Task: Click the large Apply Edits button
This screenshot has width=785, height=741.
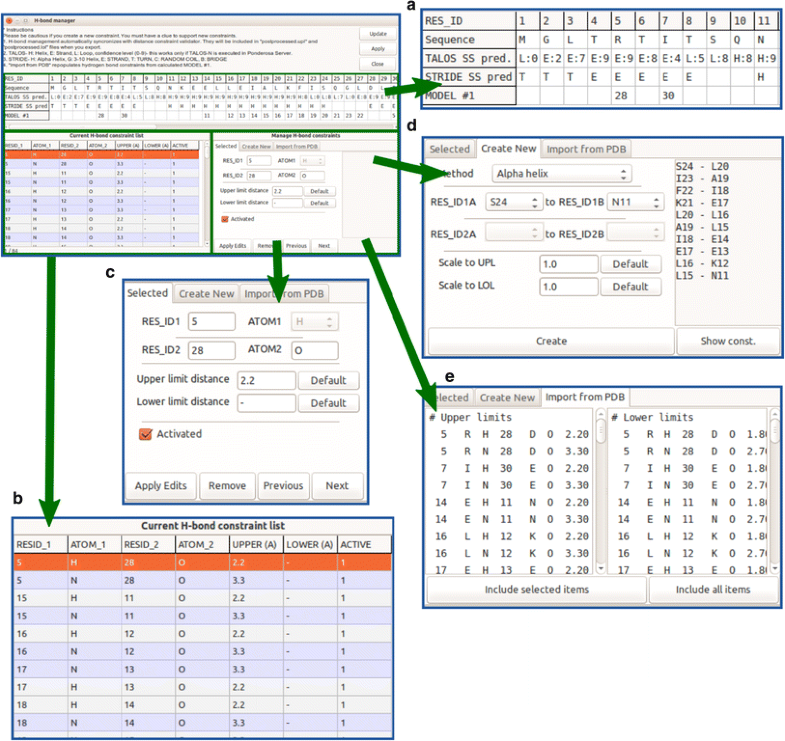Action: pos(161,486)
